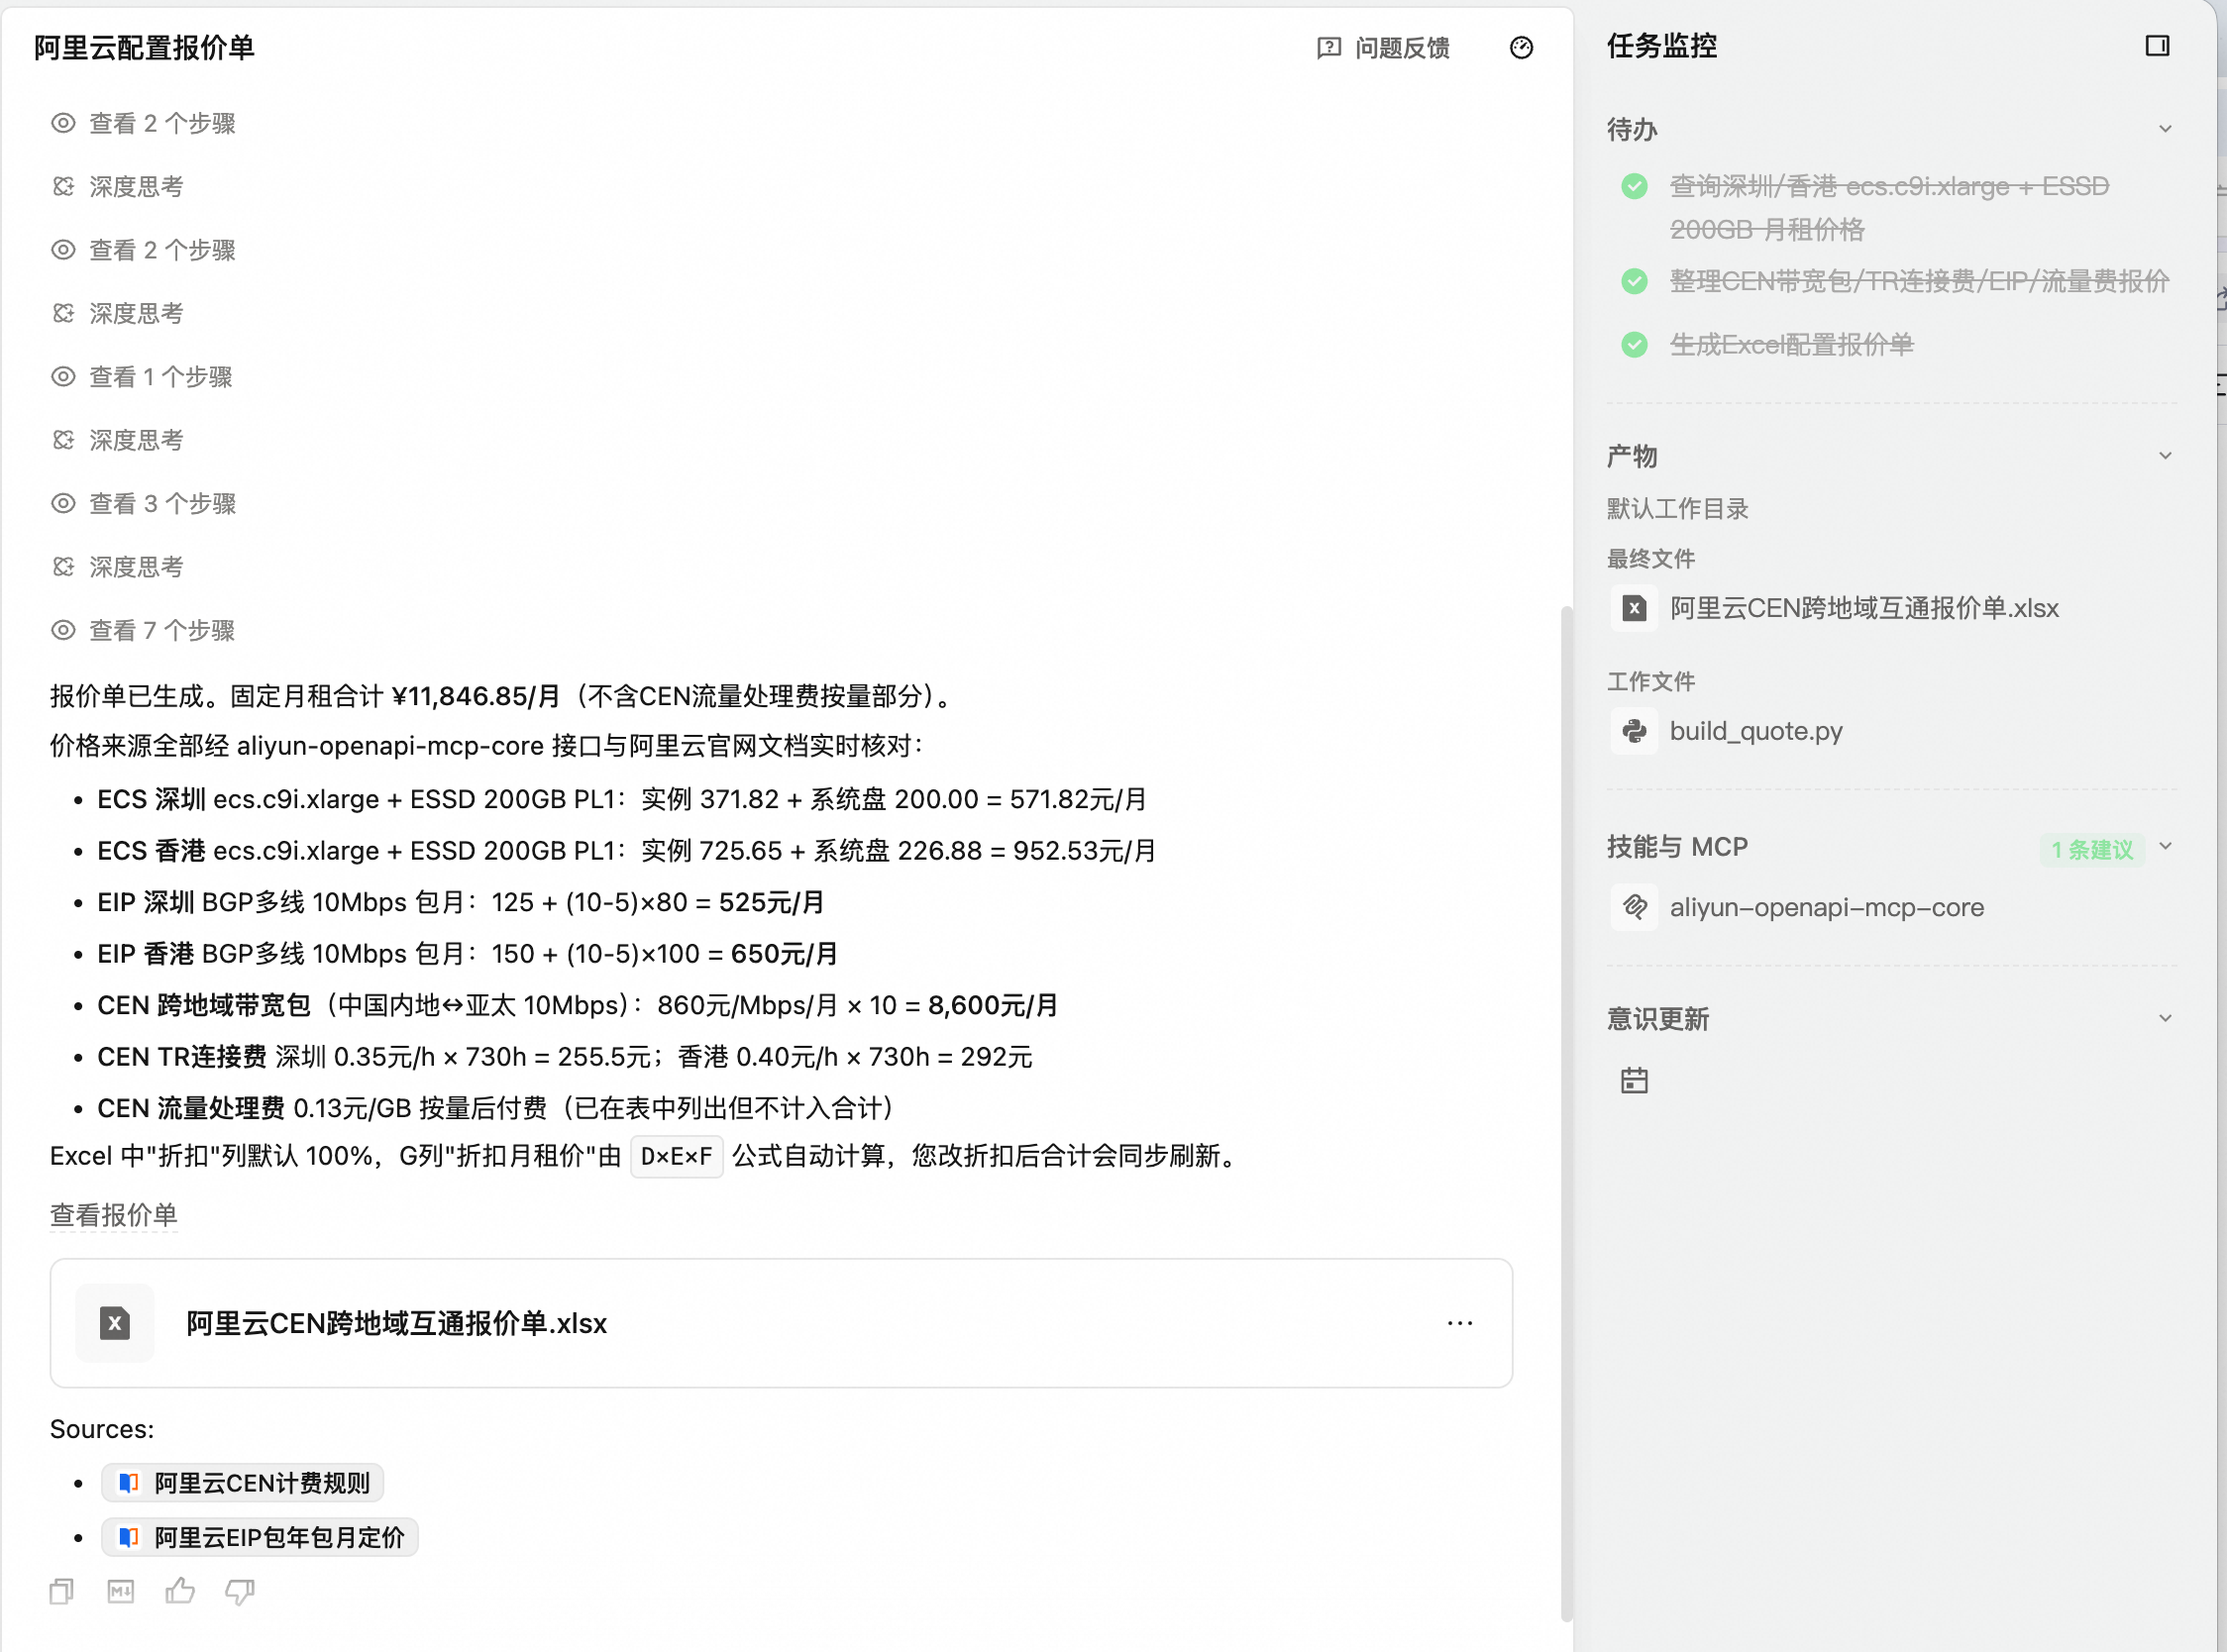Screen dimensions: 2227x1652
Task: Give a thumbs up to the response
Action: [180, 1590]
